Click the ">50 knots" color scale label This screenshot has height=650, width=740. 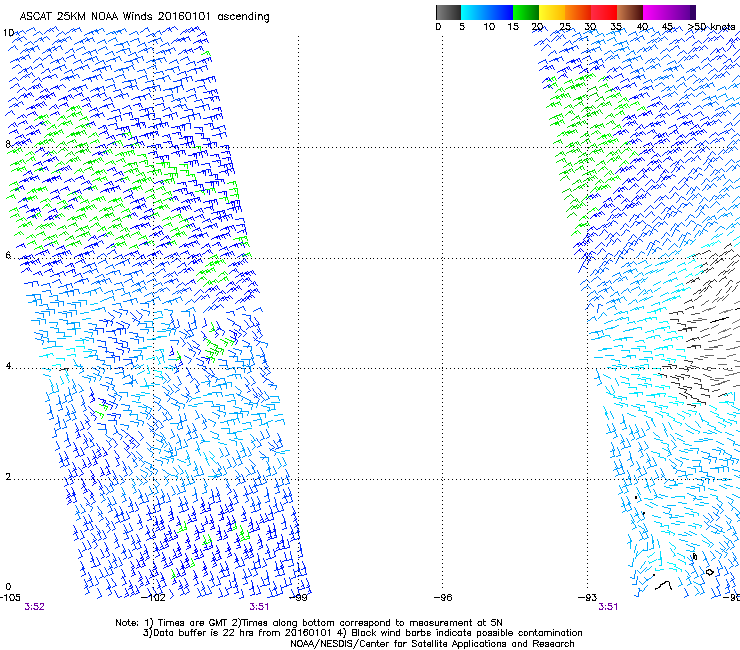[712, 27]
